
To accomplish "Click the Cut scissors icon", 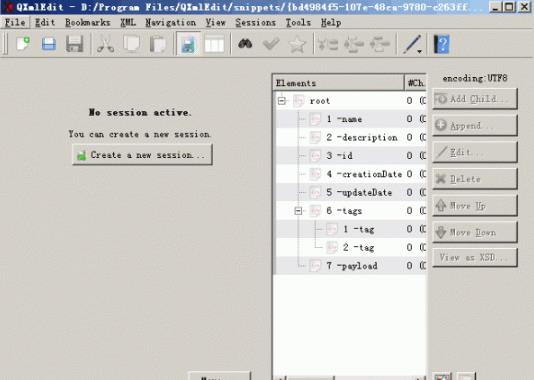I will [x=106, y=44].
